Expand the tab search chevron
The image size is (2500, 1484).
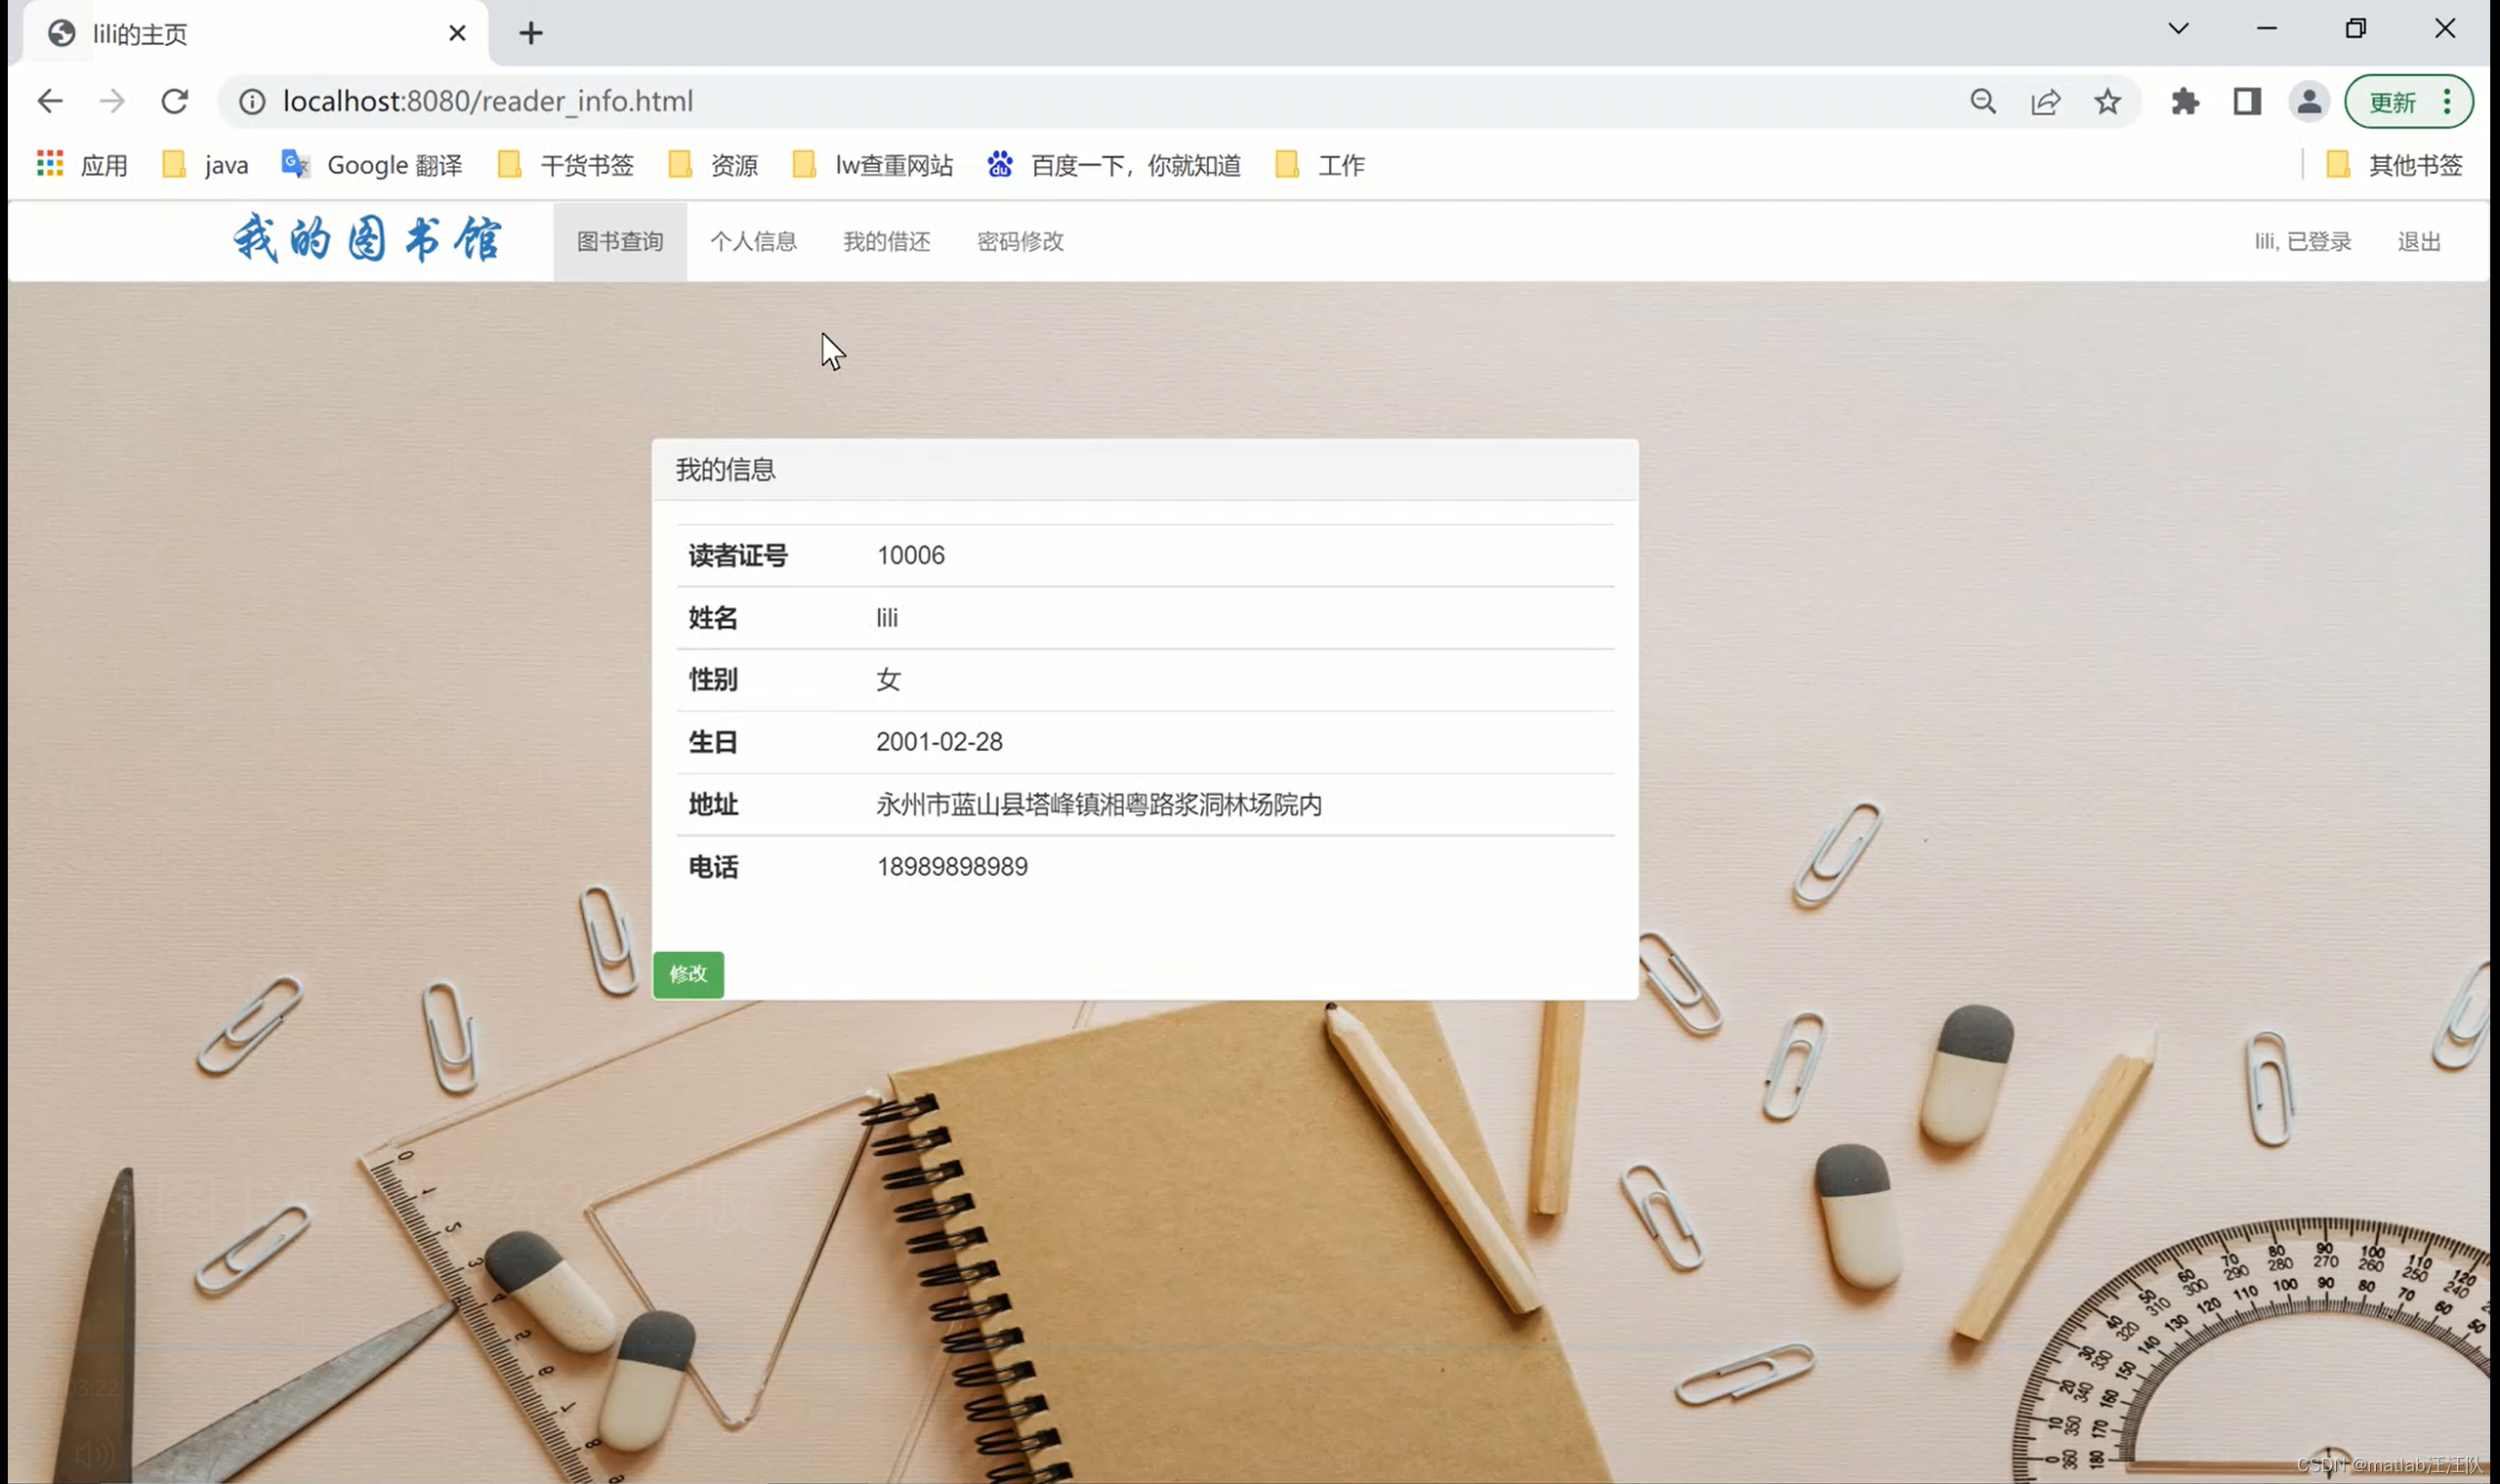tap(2178, 29)
